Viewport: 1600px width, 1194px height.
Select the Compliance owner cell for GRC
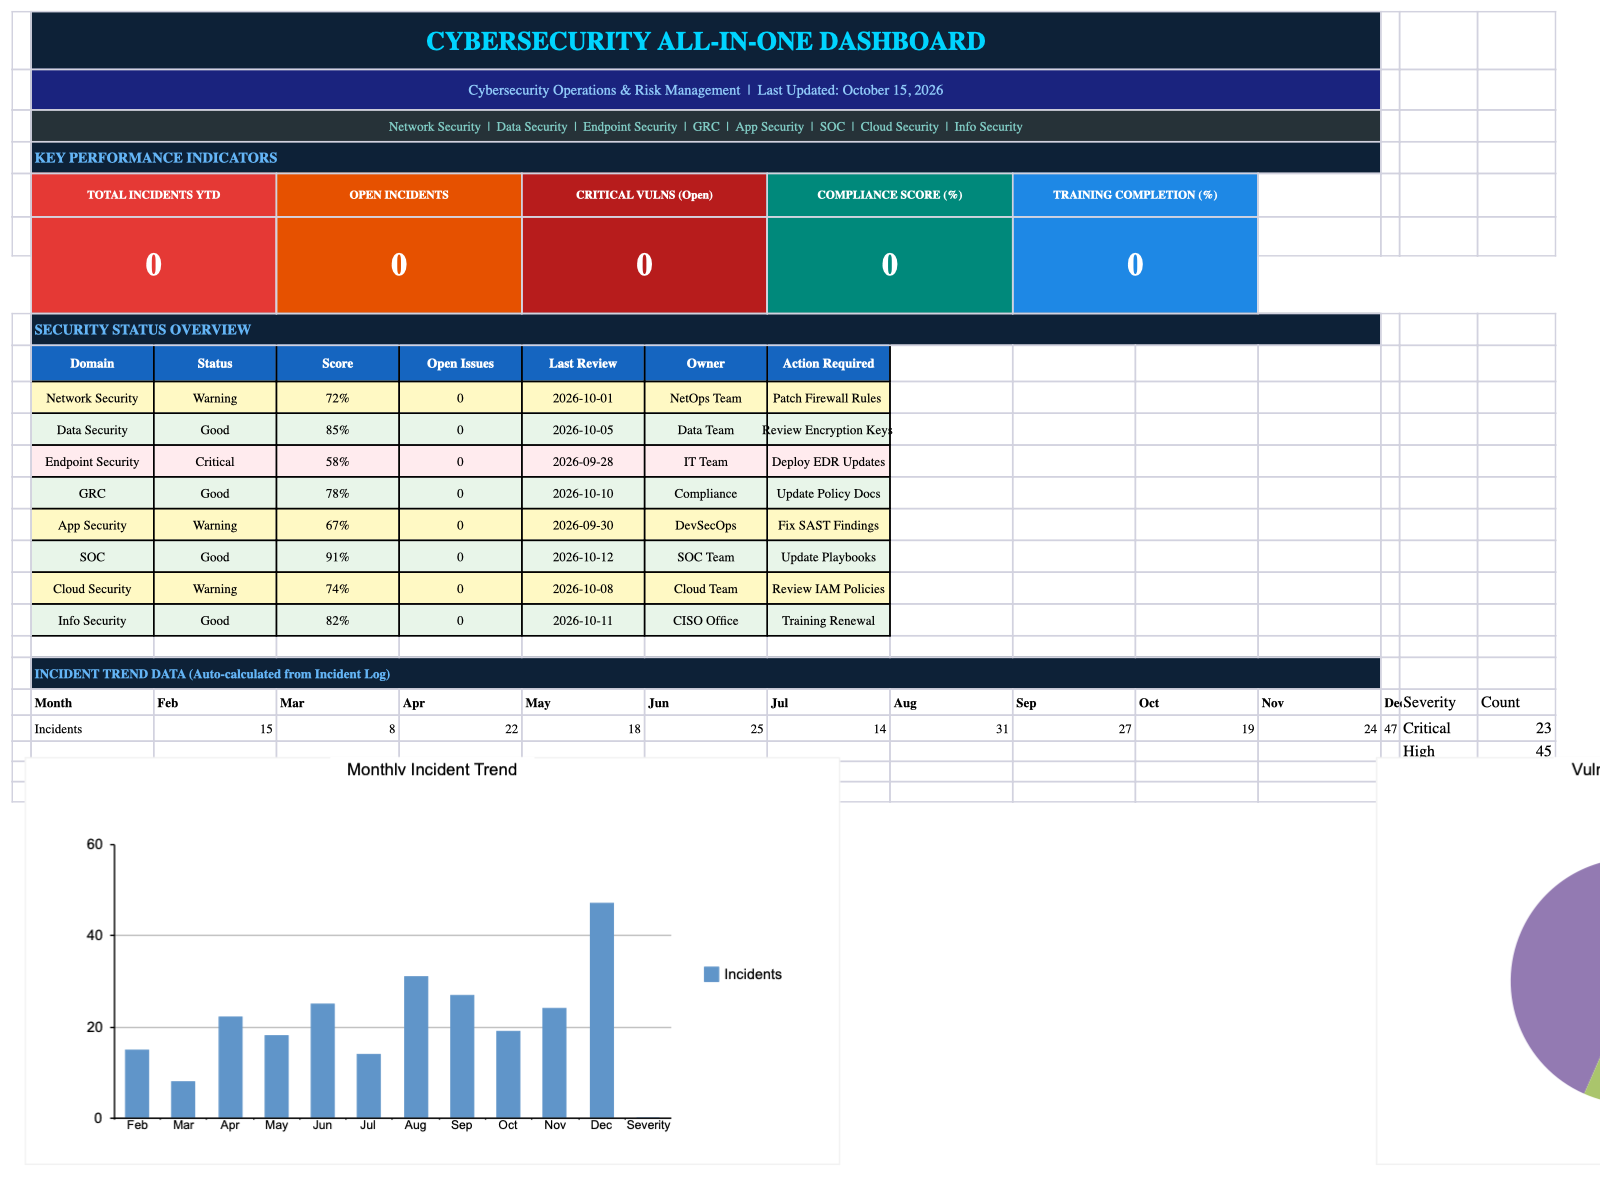tap(706, 494)
